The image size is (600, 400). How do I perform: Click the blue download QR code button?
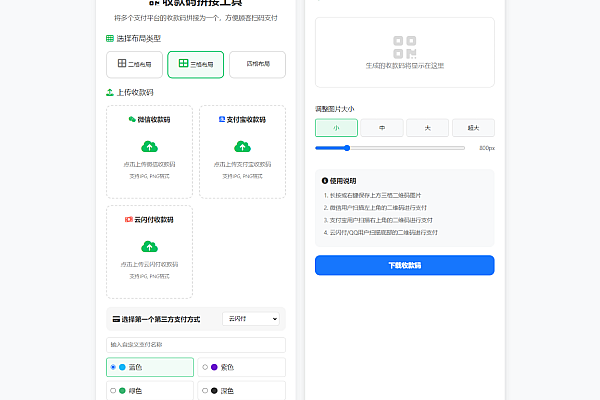pos(405,265)
